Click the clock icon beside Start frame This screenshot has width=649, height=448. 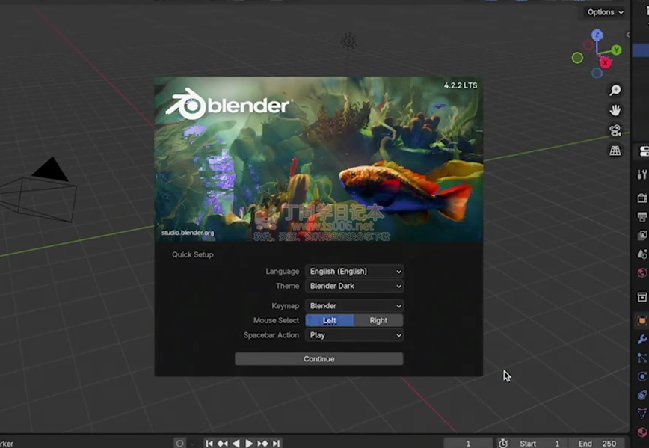[503, 443]
